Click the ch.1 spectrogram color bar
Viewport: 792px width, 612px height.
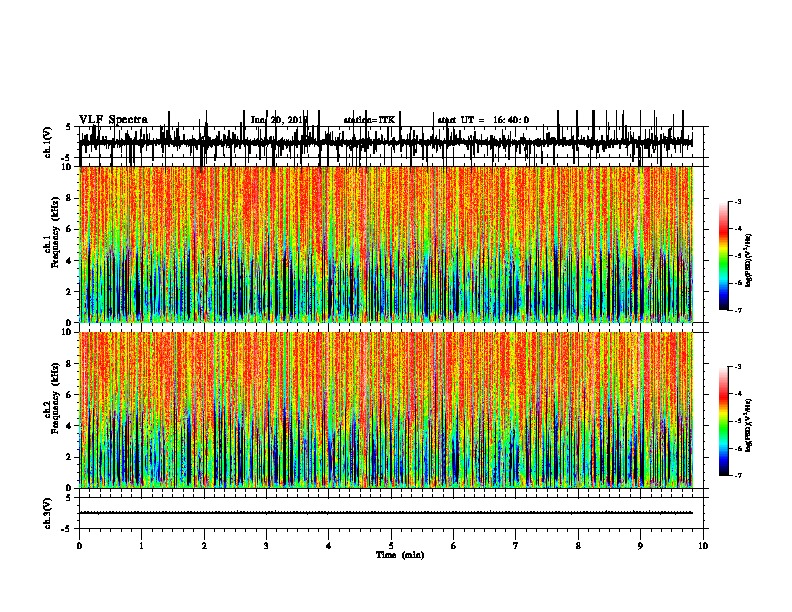point(724,256)
